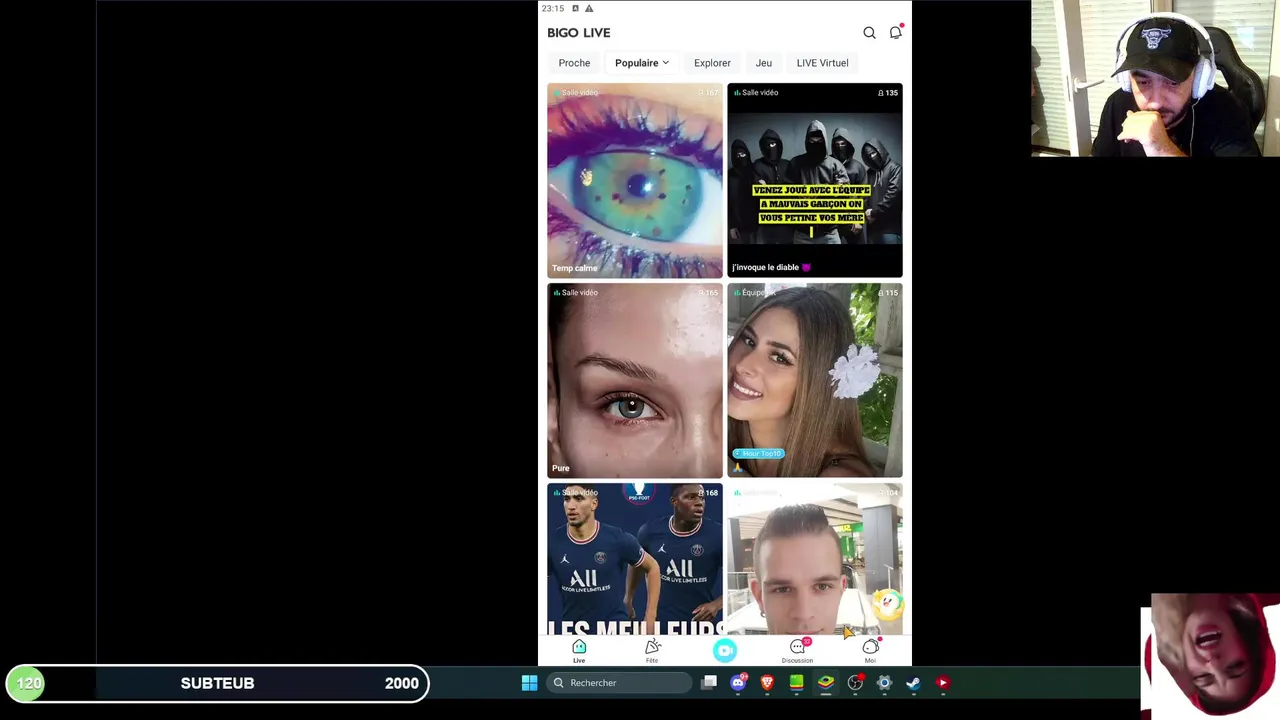Click the SUBTEUB goal overlay bar
The height and width of the screenshot is (720, 1280).
pos(217,683)
